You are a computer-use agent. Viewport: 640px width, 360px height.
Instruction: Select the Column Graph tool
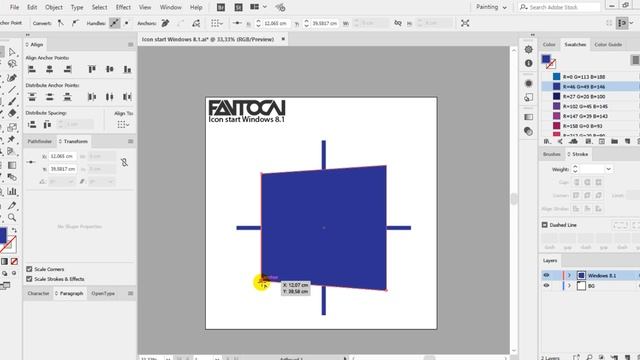point(12,191)
